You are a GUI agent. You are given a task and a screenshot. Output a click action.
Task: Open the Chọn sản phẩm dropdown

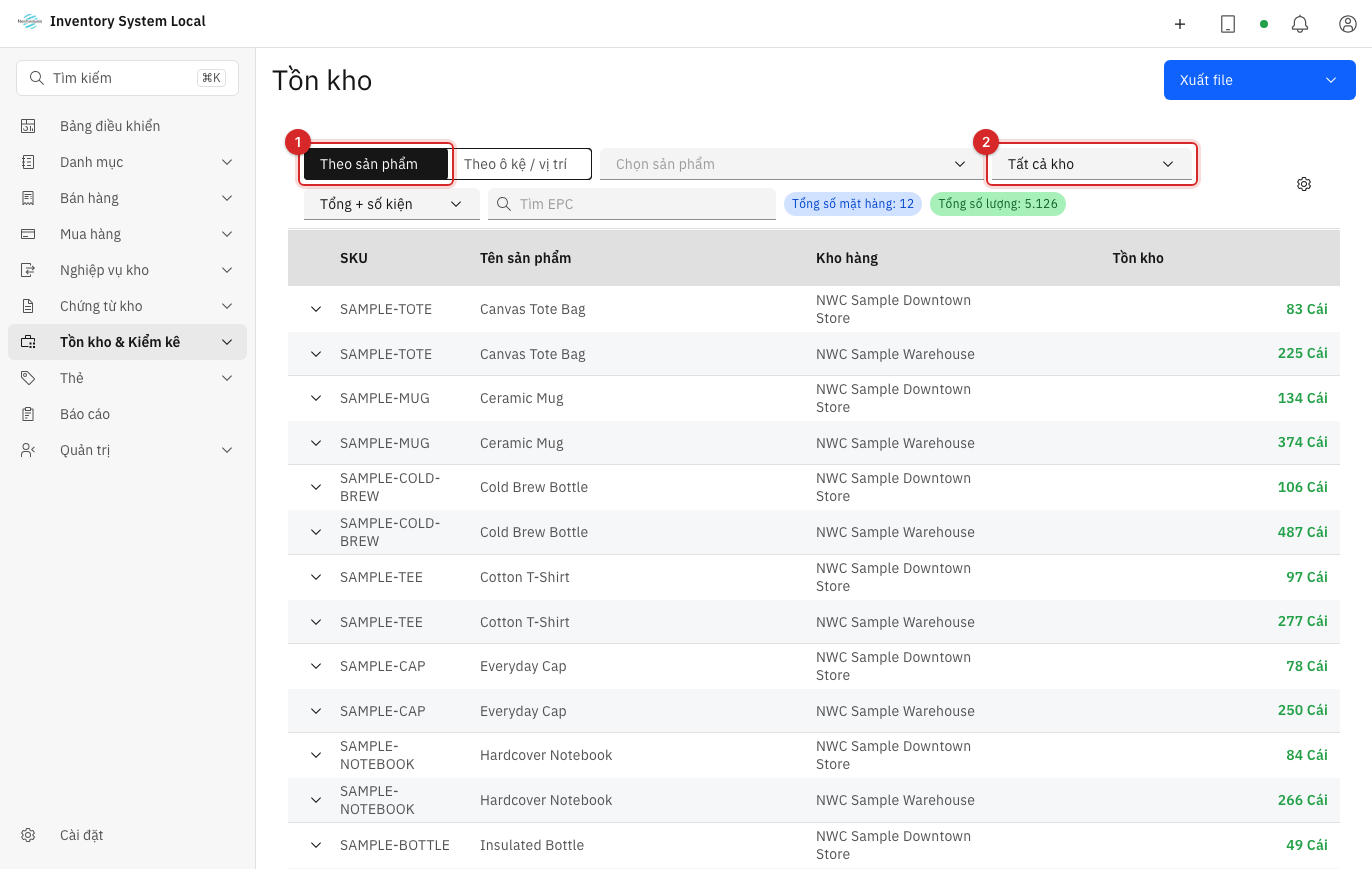(x=792, y=164)
